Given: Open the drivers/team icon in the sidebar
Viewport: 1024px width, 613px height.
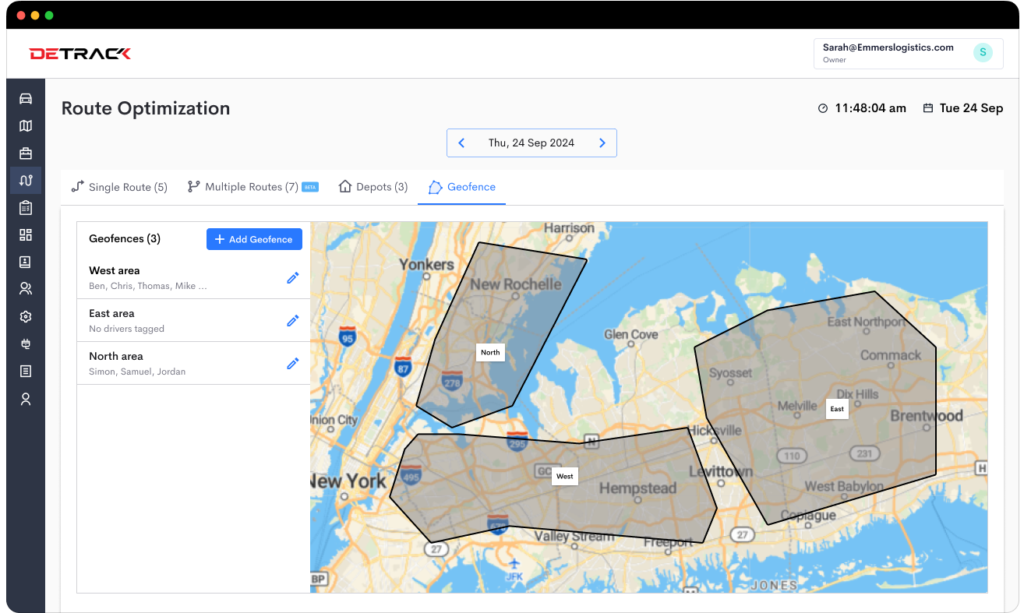Looking at the screenshot, I should point(25,288).
